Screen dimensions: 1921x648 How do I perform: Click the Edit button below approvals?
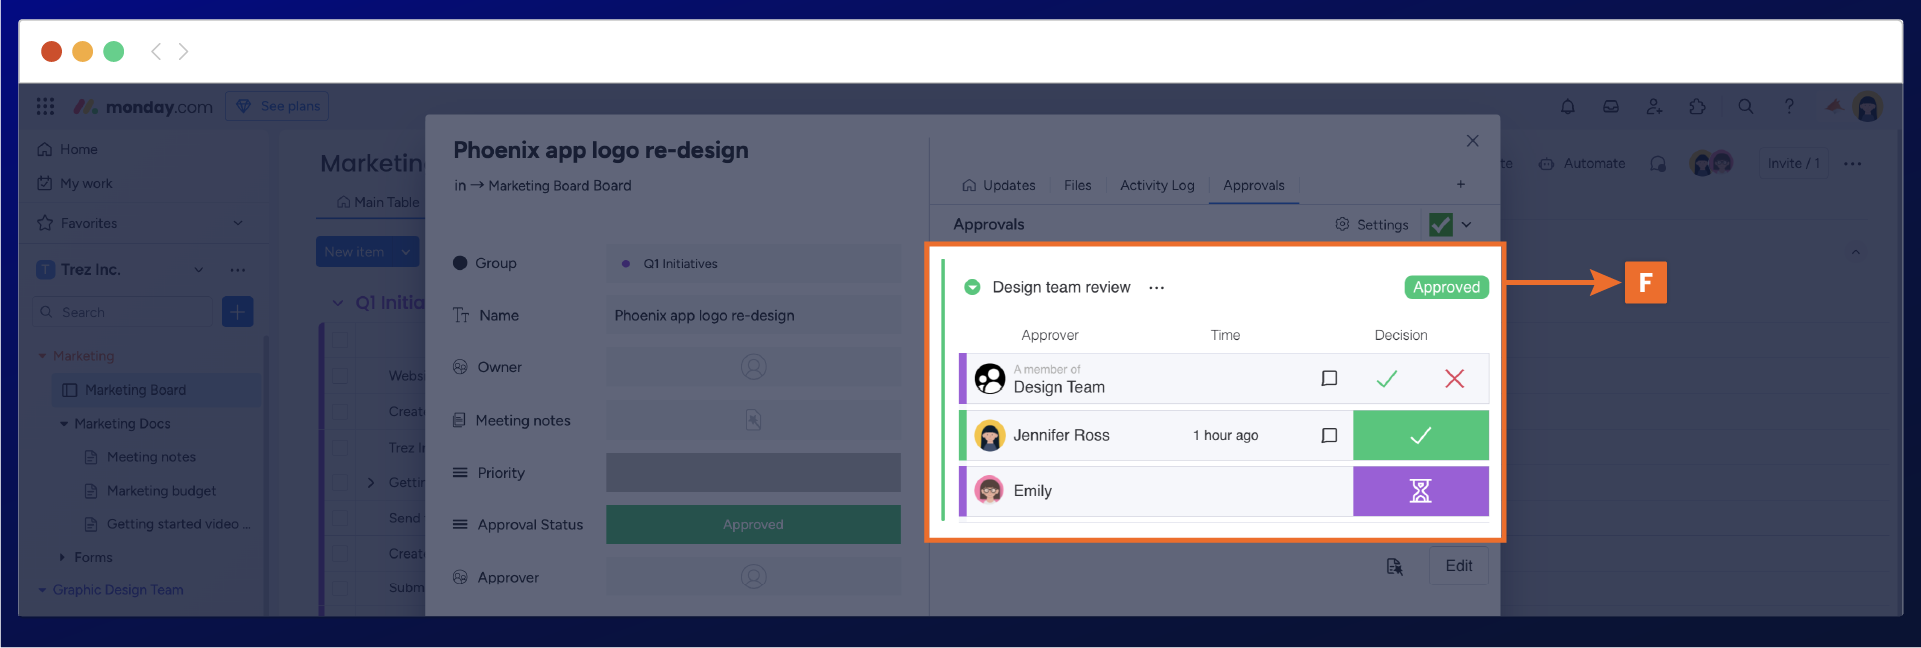click(1458, 566)
